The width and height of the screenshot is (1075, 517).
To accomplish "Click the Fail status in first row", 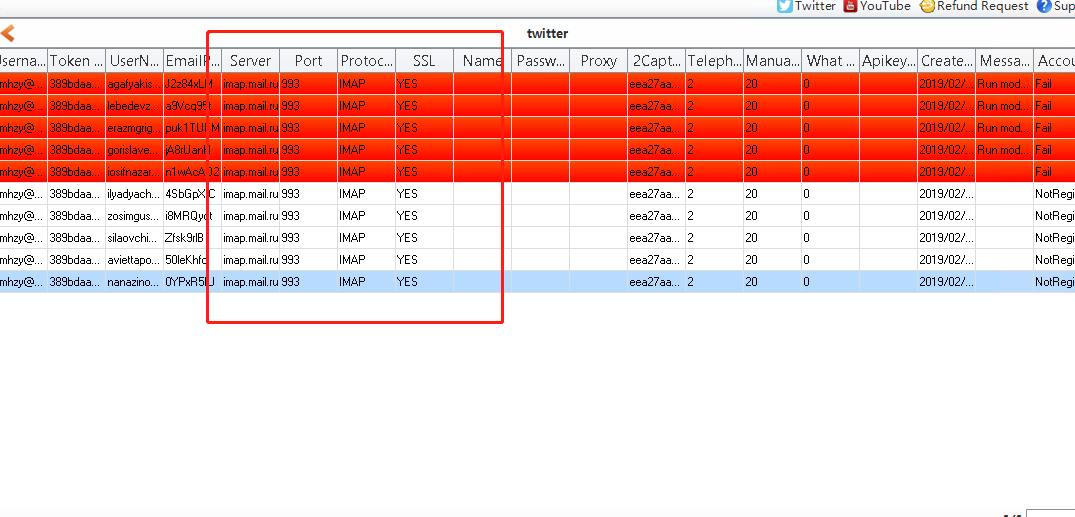I will pos(1045,84).
